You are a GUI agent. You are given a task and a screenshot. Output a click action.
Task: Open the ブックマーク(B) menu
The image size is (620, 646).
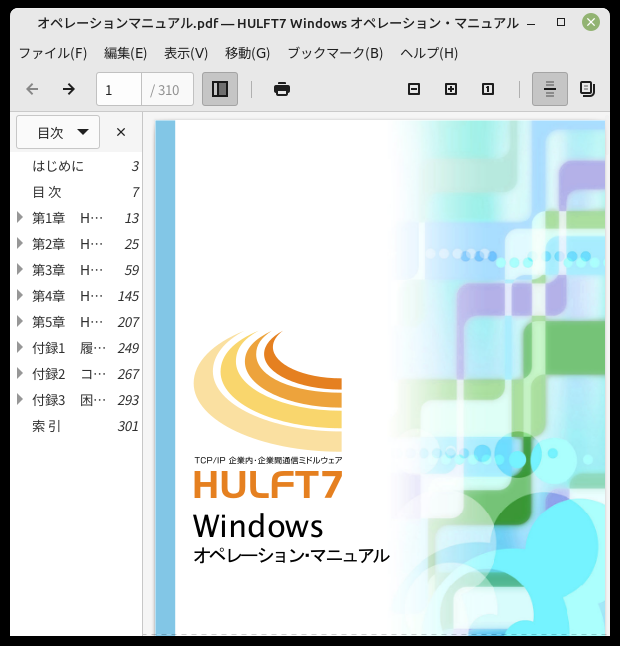pos(335,53)
